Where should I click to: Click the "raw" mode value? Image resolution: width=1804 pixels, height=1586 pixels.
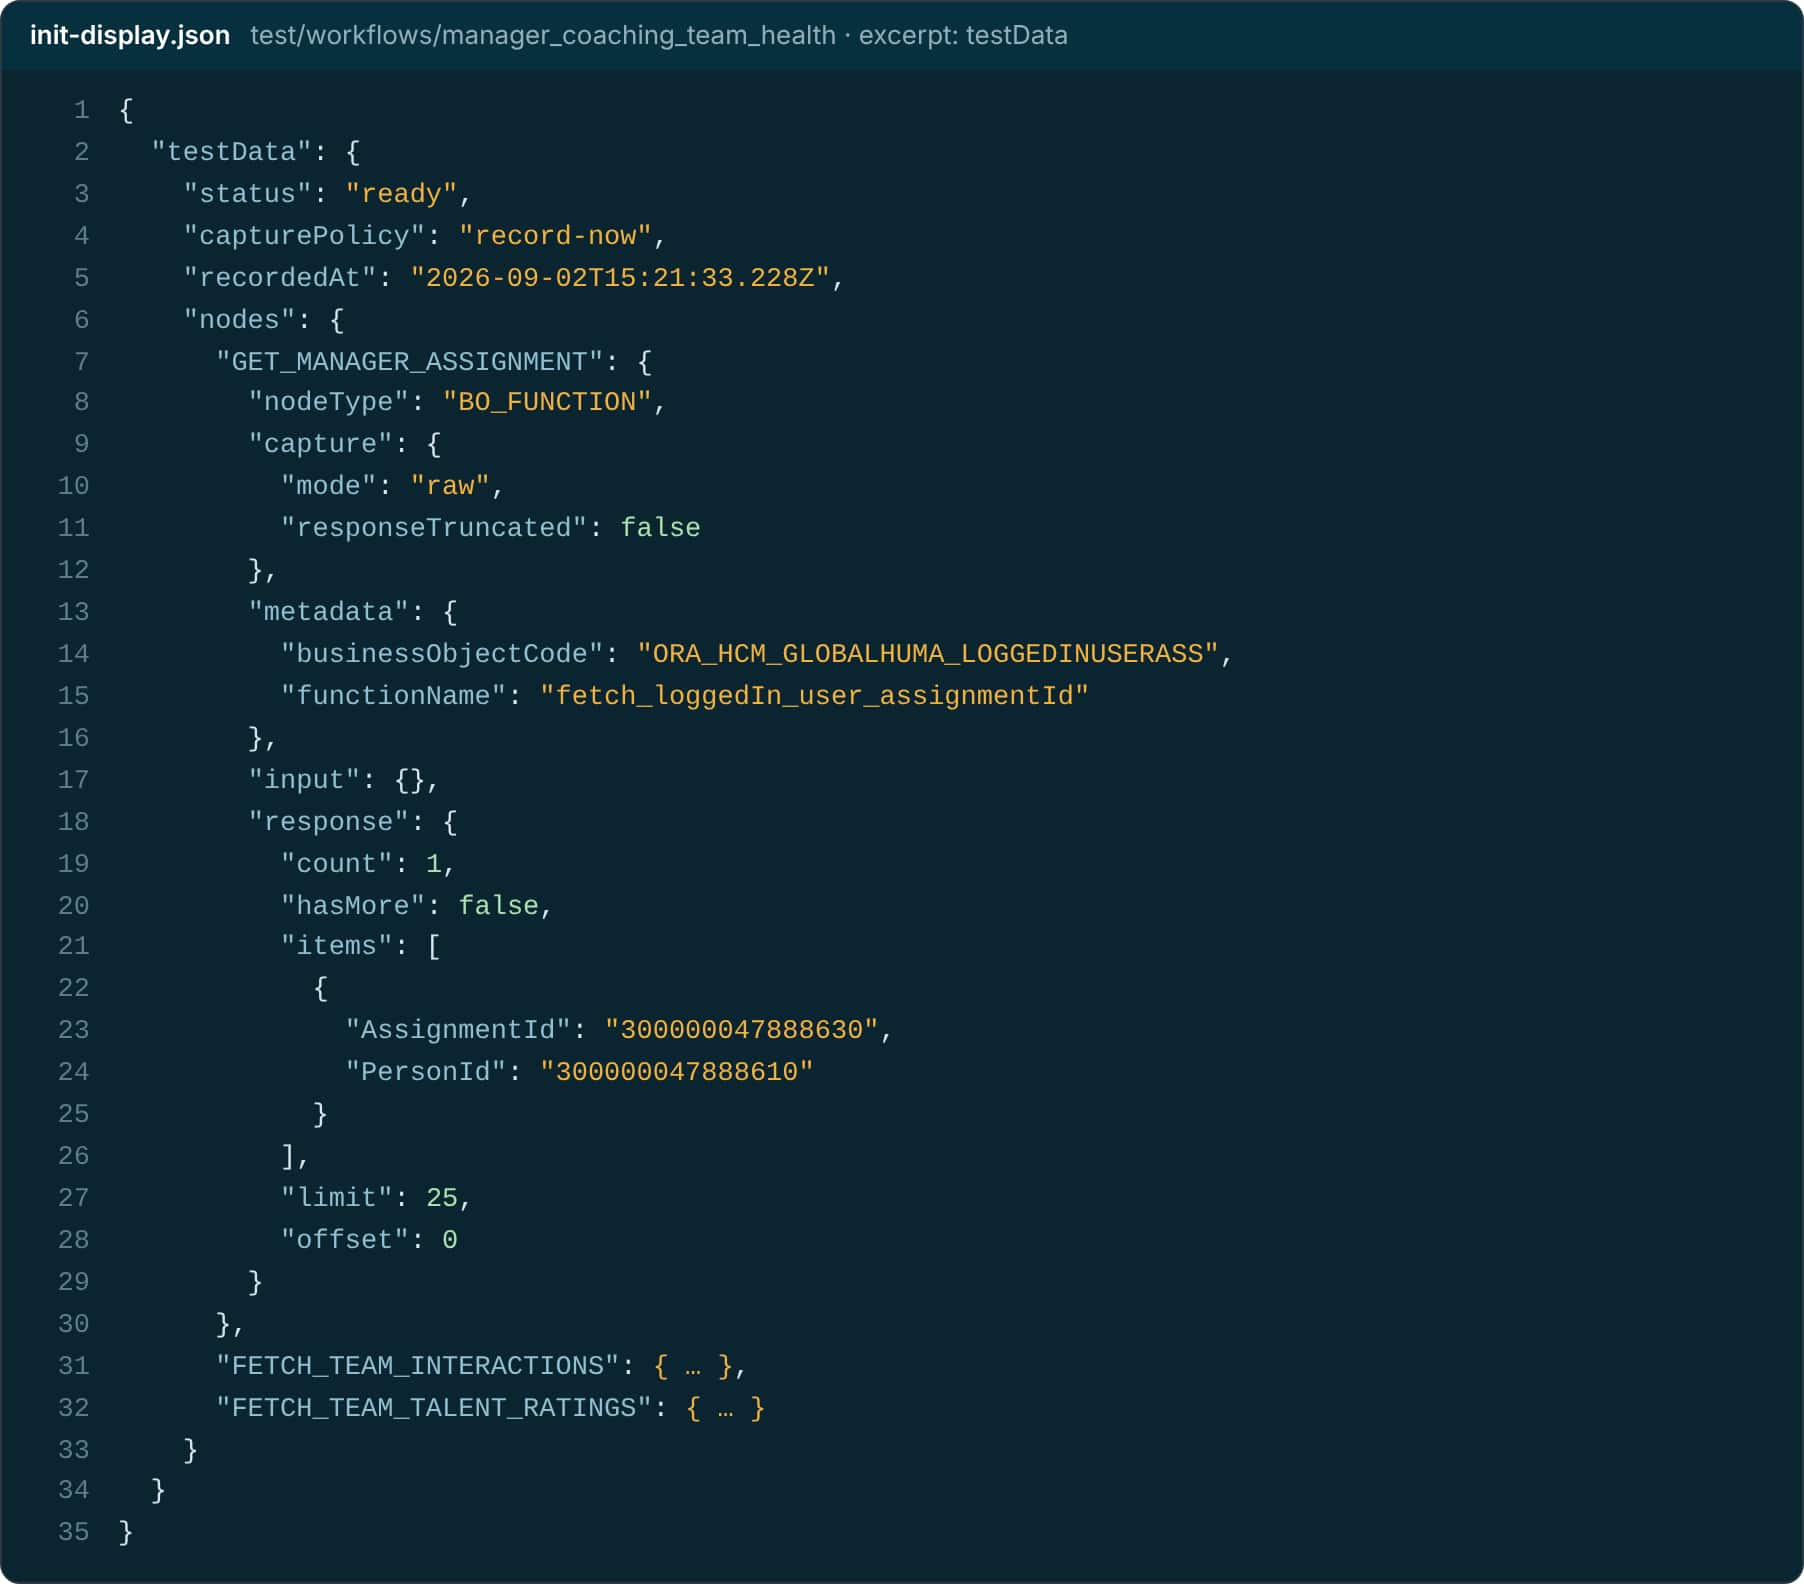[x=450, y=486]
